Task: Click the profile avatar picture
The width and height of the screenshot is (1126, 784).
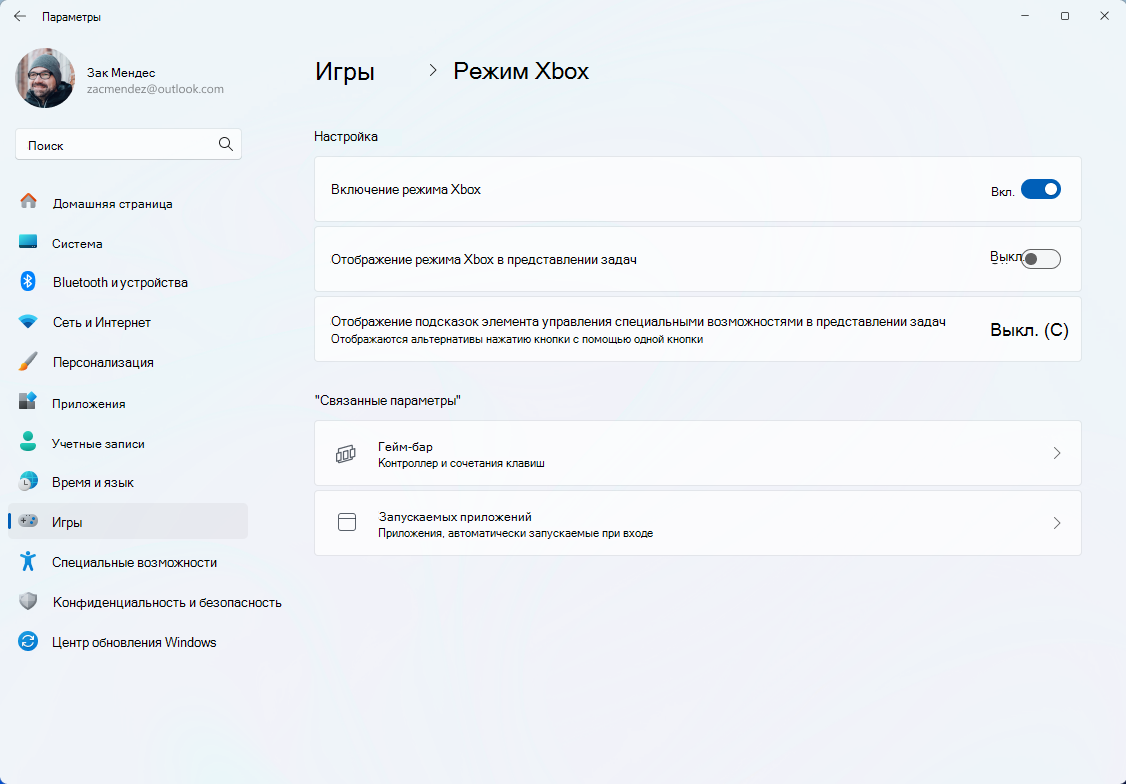Action: tap(45, 78)
